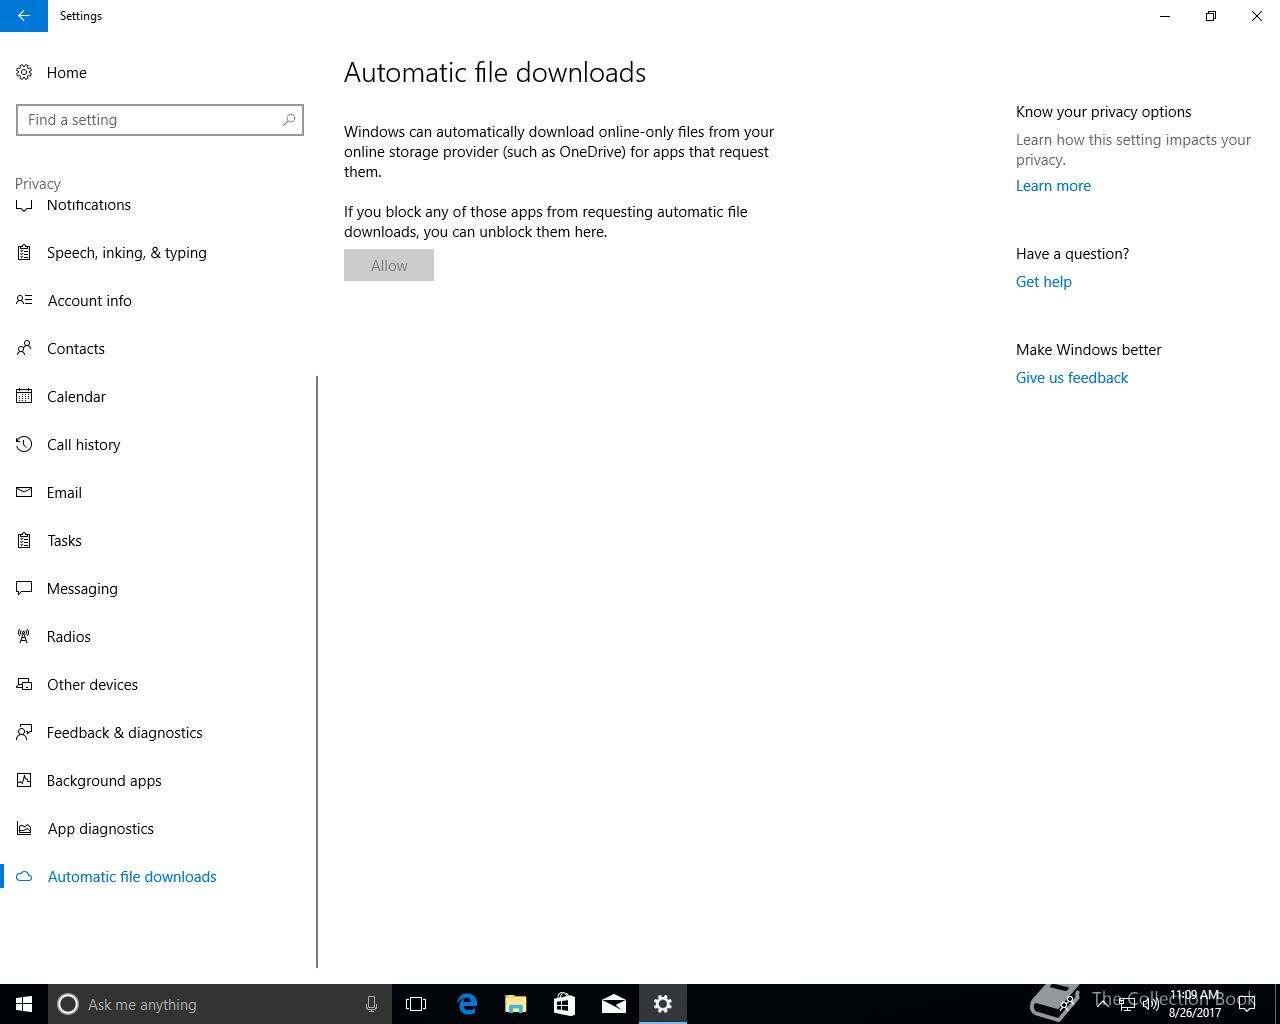Click the back arrow in Settings
1280x1024 pixels.
24,16
